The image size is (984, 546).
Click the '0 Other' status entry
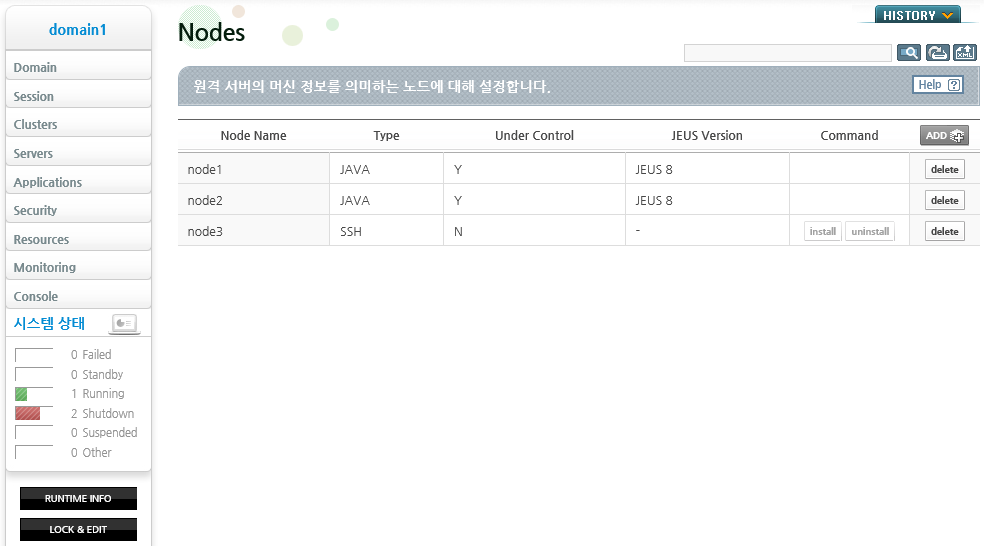click(91, 452)
